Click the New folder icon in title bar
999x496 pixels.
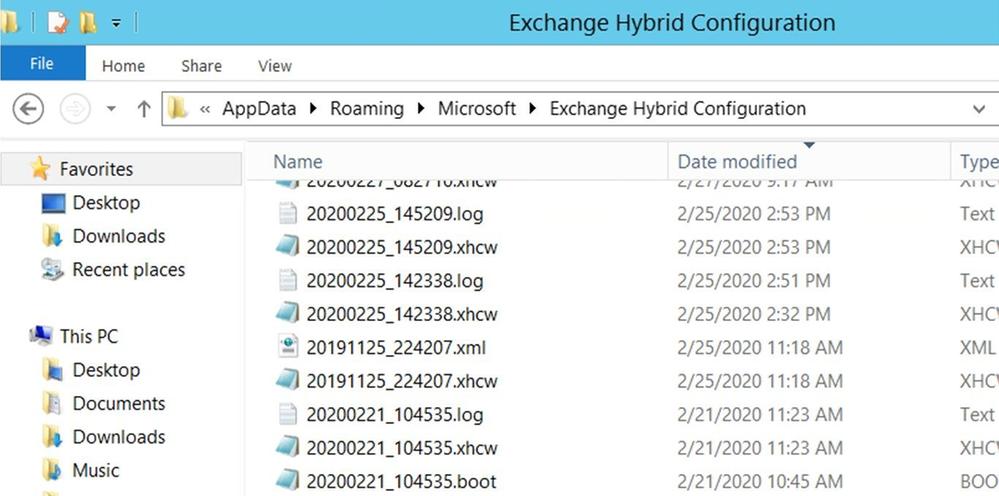88,23
